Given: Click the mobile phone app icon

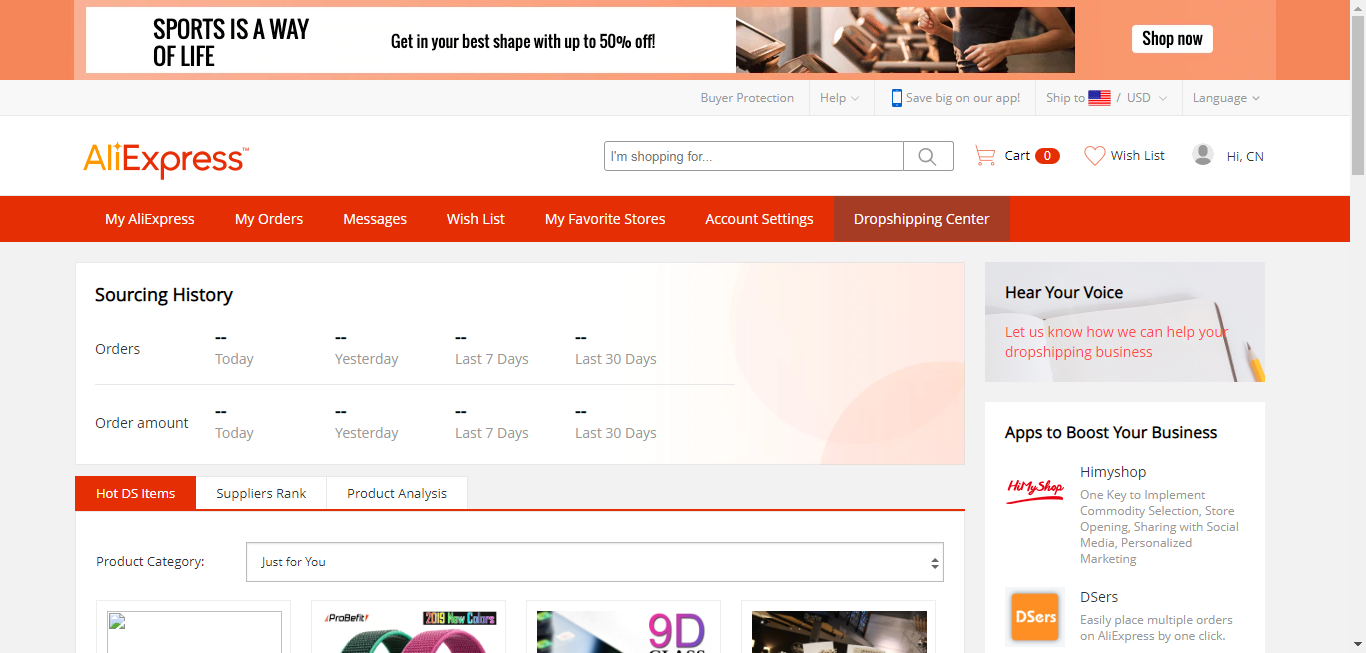Looking at the screenshot, I should click(897, 98).
